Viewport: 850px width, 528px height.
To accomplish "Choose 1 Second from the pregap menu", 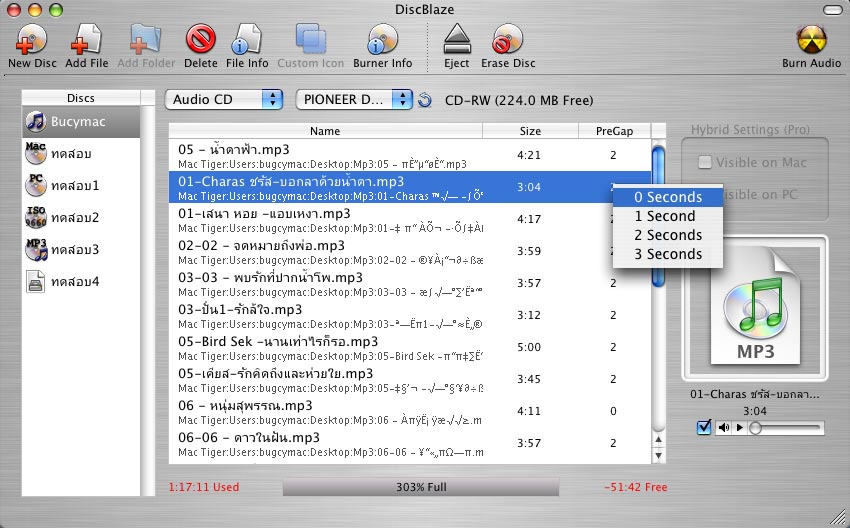I will pyautogui.click(x=668, y=216).
